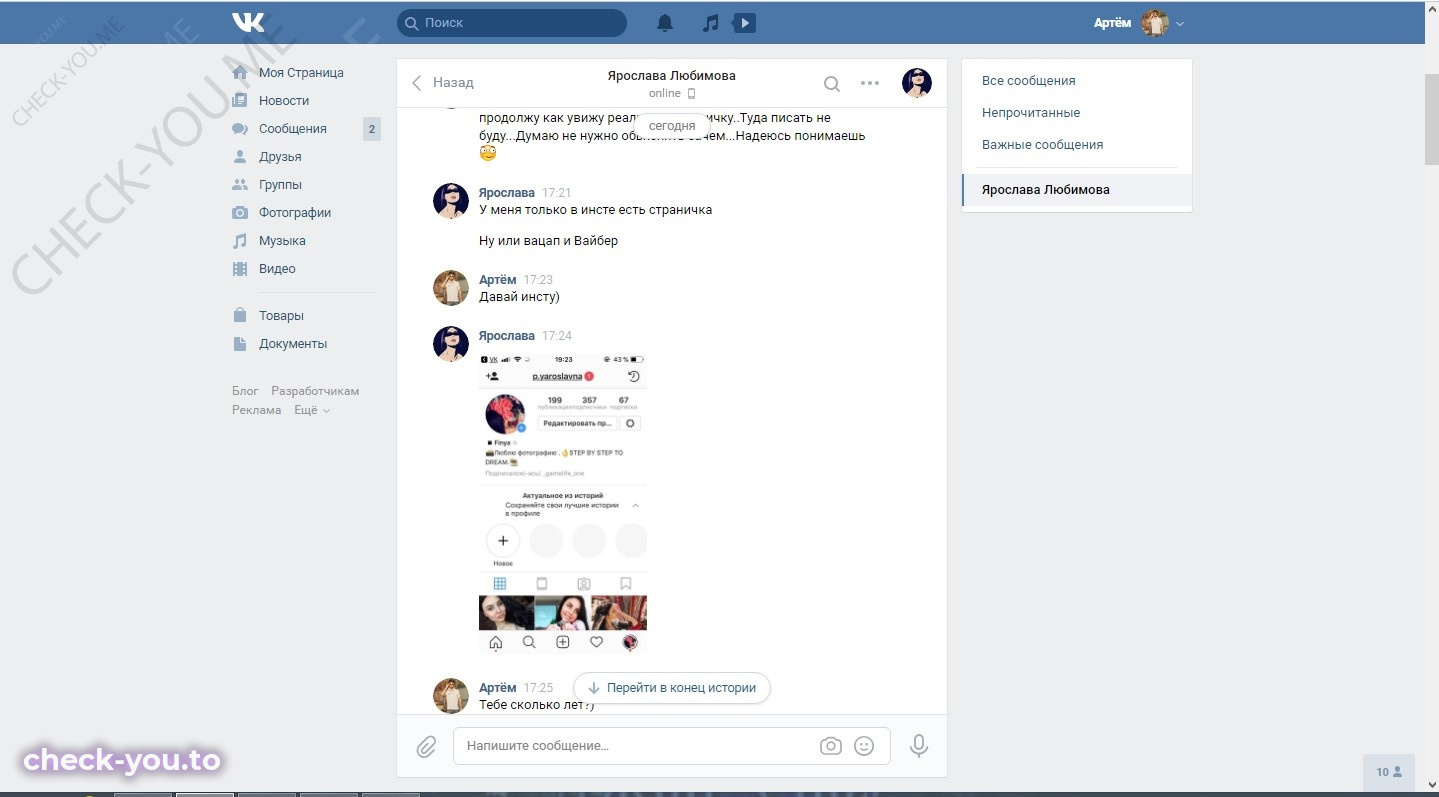Click Ярослава's name on the 17:21 message

507,192
